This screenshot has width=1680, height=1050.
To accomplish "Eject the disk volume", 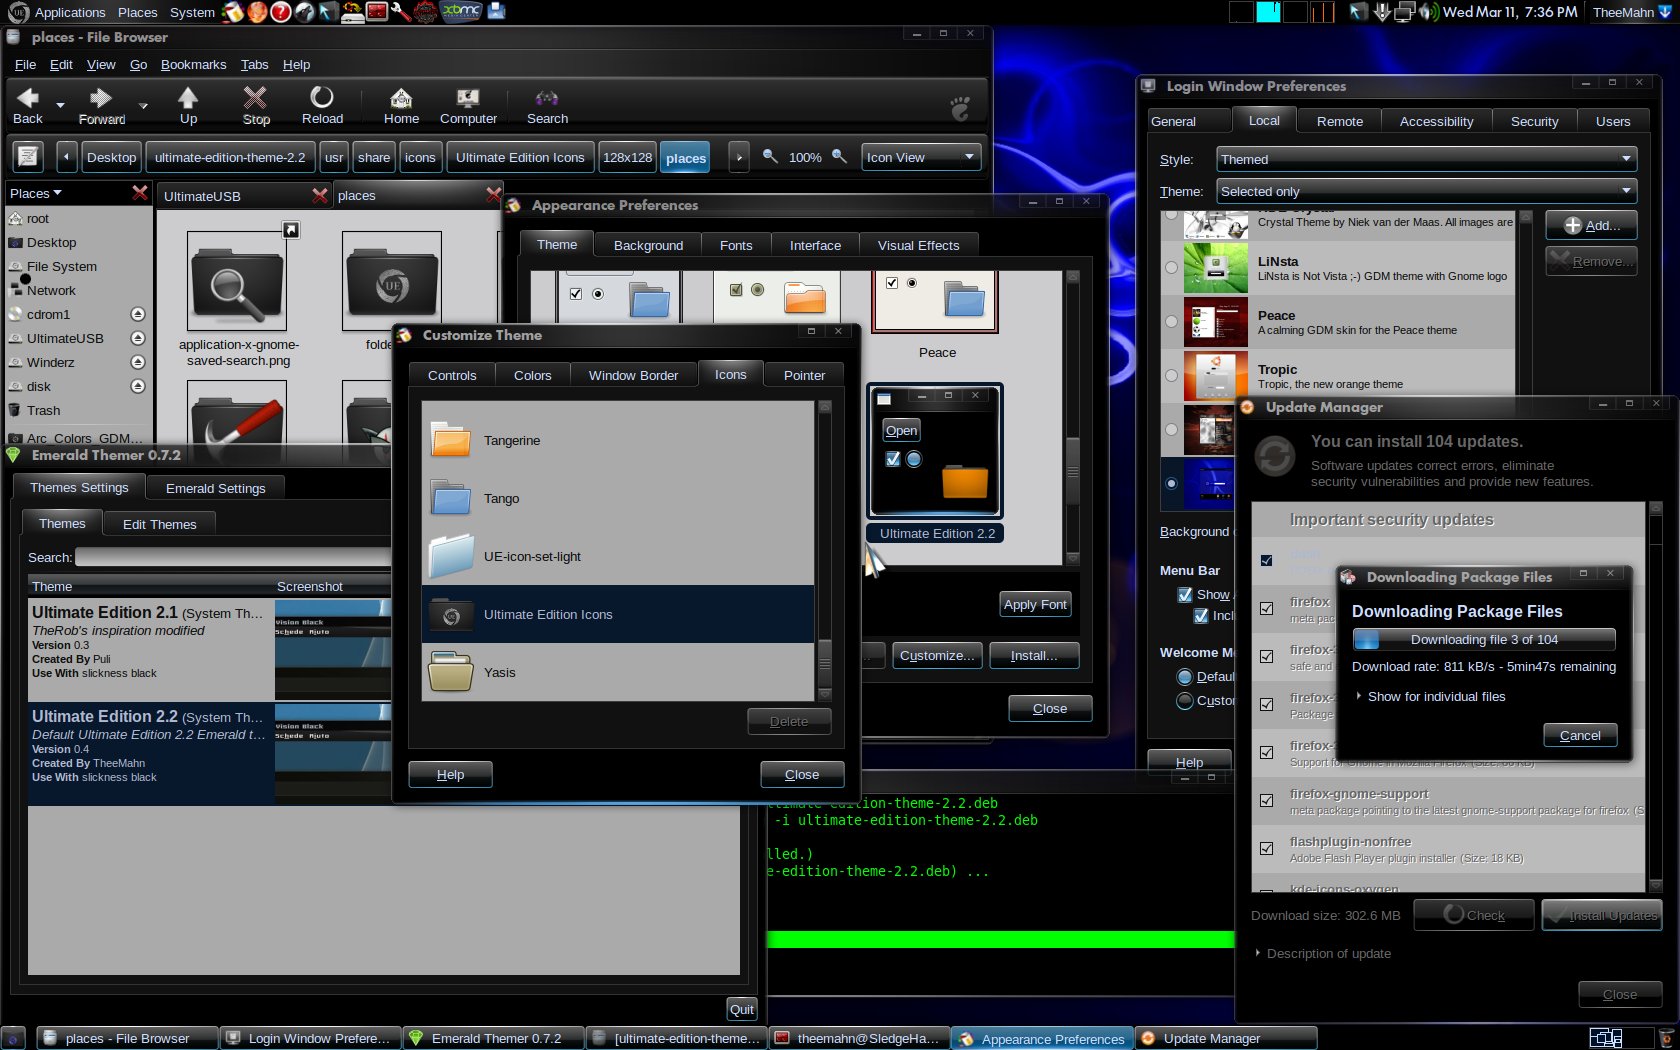I will tap(138, 386).
